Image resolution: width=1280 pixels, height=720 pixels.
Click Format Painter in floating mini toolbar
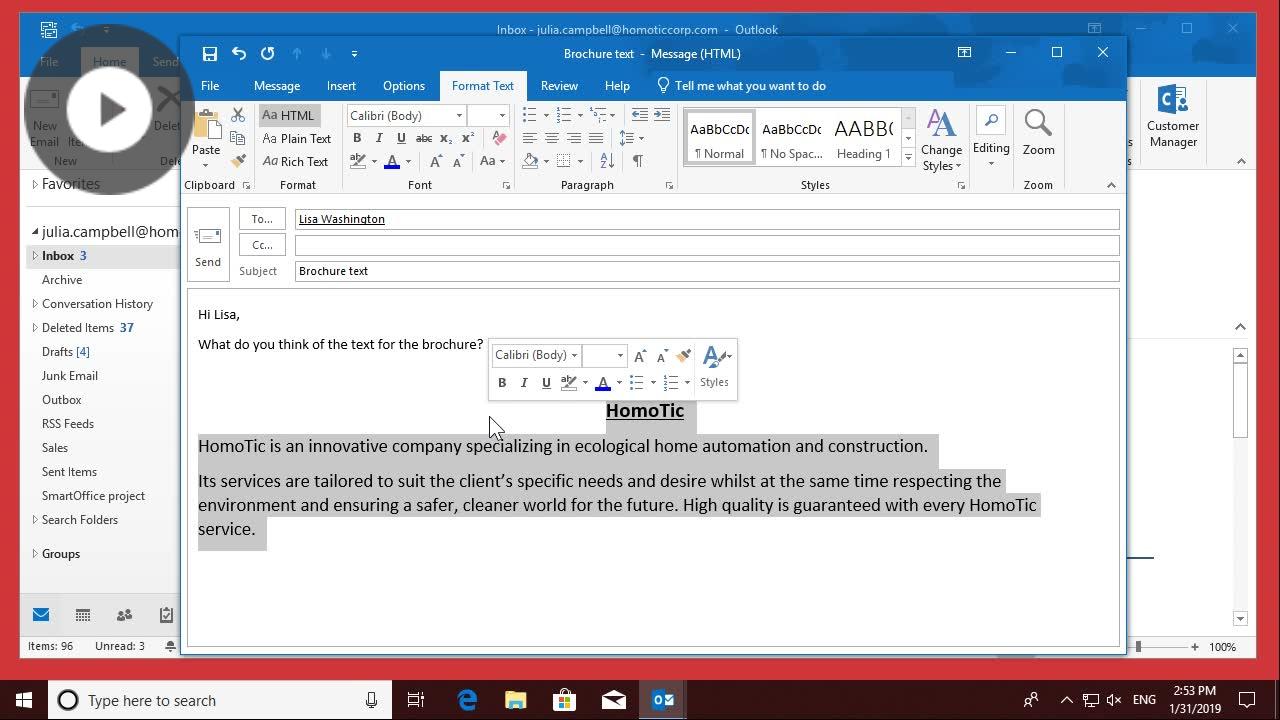[684, 356]
